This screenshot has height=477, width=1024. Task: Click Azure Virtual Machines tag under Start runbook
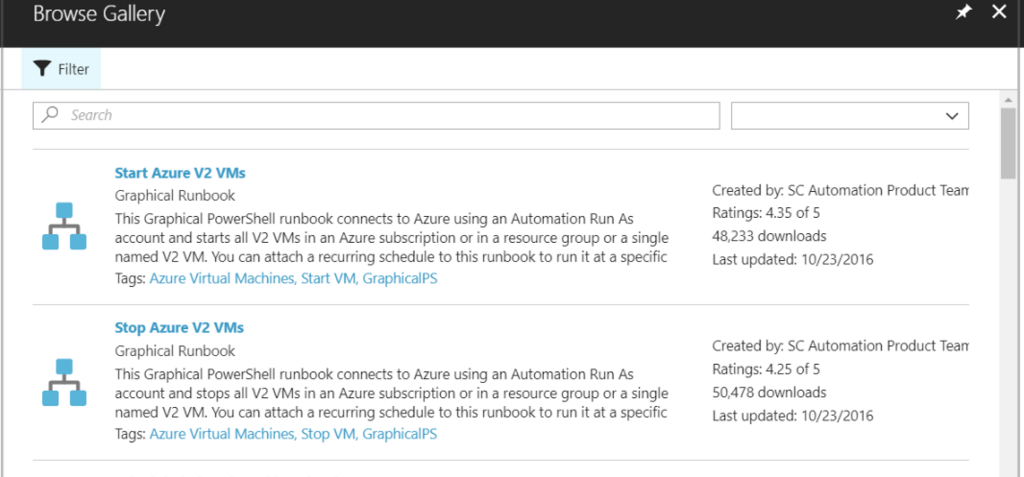coord(221,279)
